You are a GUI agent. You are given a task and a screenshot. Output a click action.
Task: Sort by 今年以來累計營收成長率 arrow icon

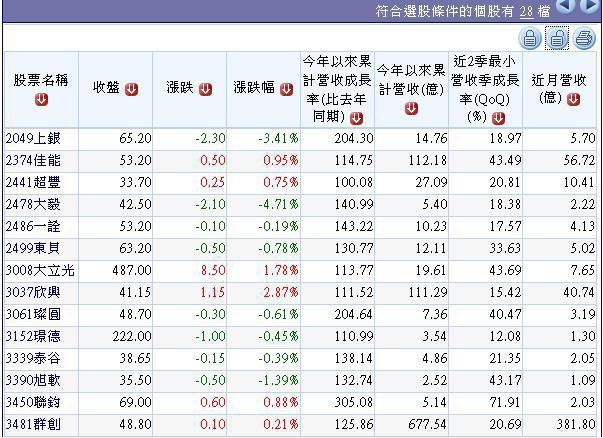point(356,118)
